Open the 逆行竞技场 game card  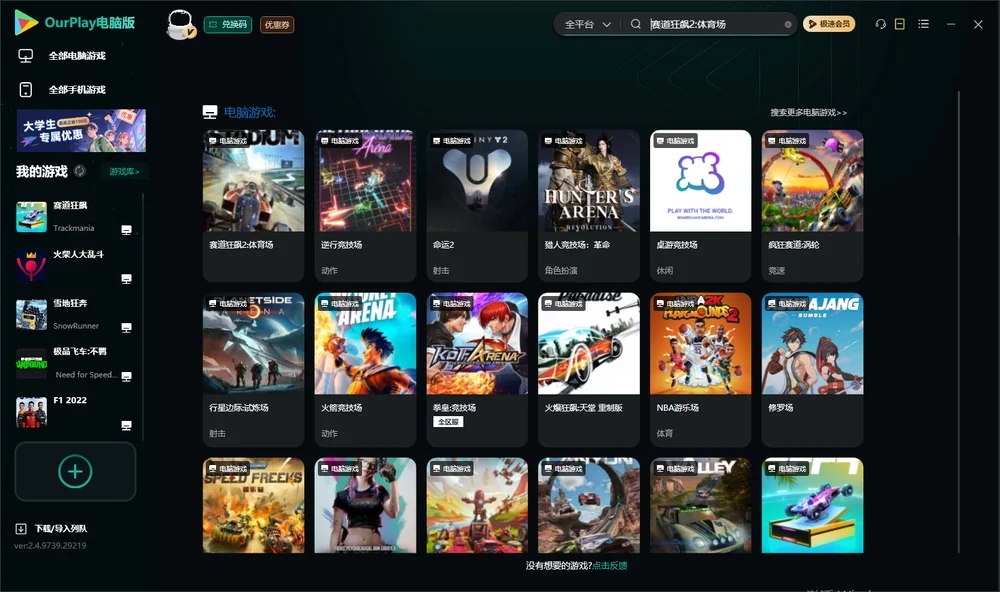click(x=365, y=205)
